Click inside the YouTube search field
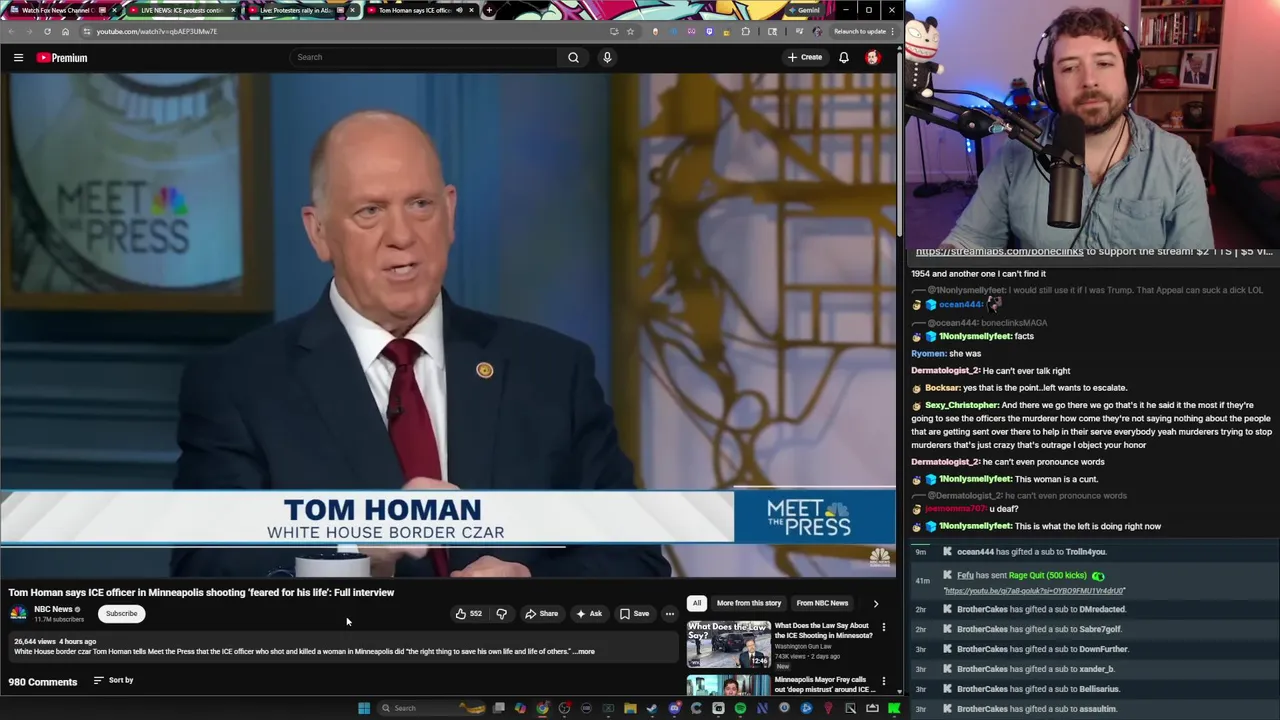The image size is (1280, 720). click(x=425, y=57)
